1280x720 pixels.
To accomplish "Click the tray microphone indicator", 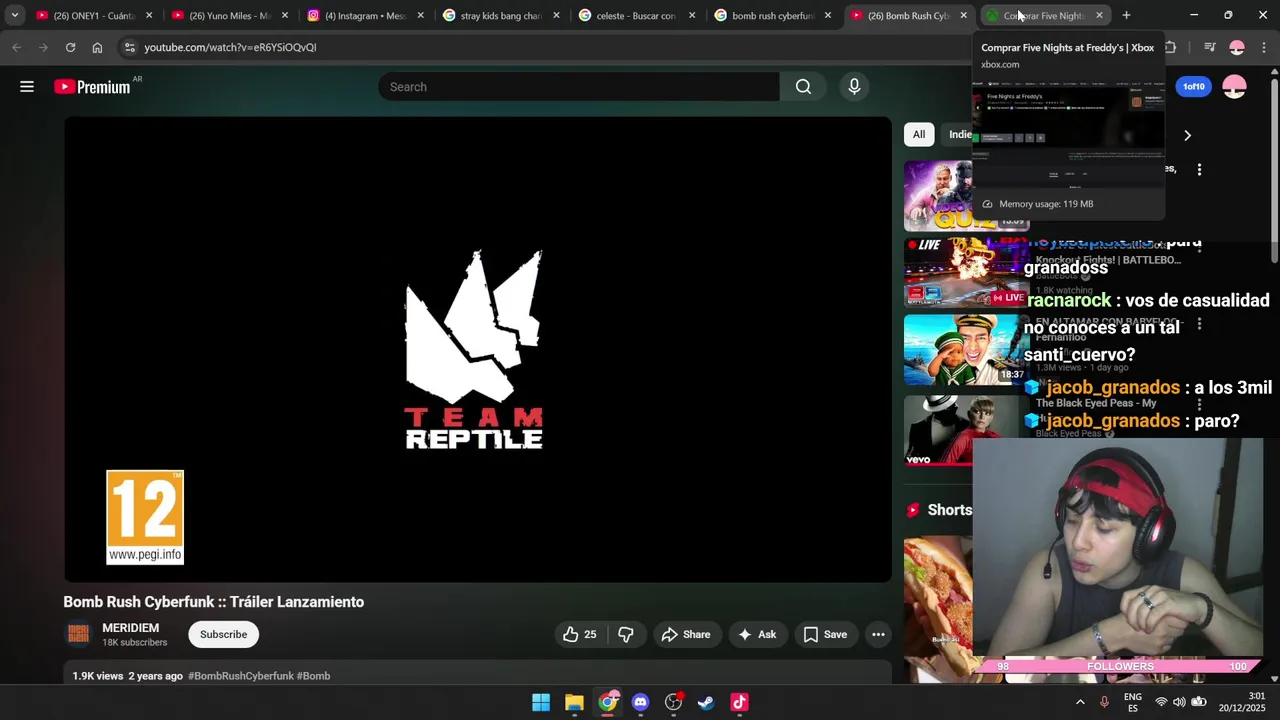I will pyautogui.click(x=1104, y=702).
